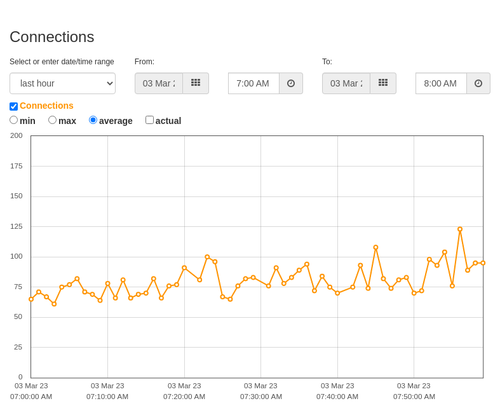The width and height of the screenshot is (500, 403).
Task: Enable the actual checkbox
Action: tap(150, 120)
